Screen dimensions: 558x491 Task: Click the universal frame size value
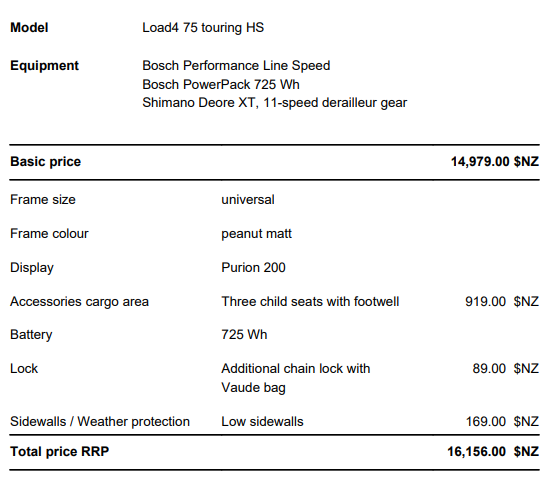248,200
